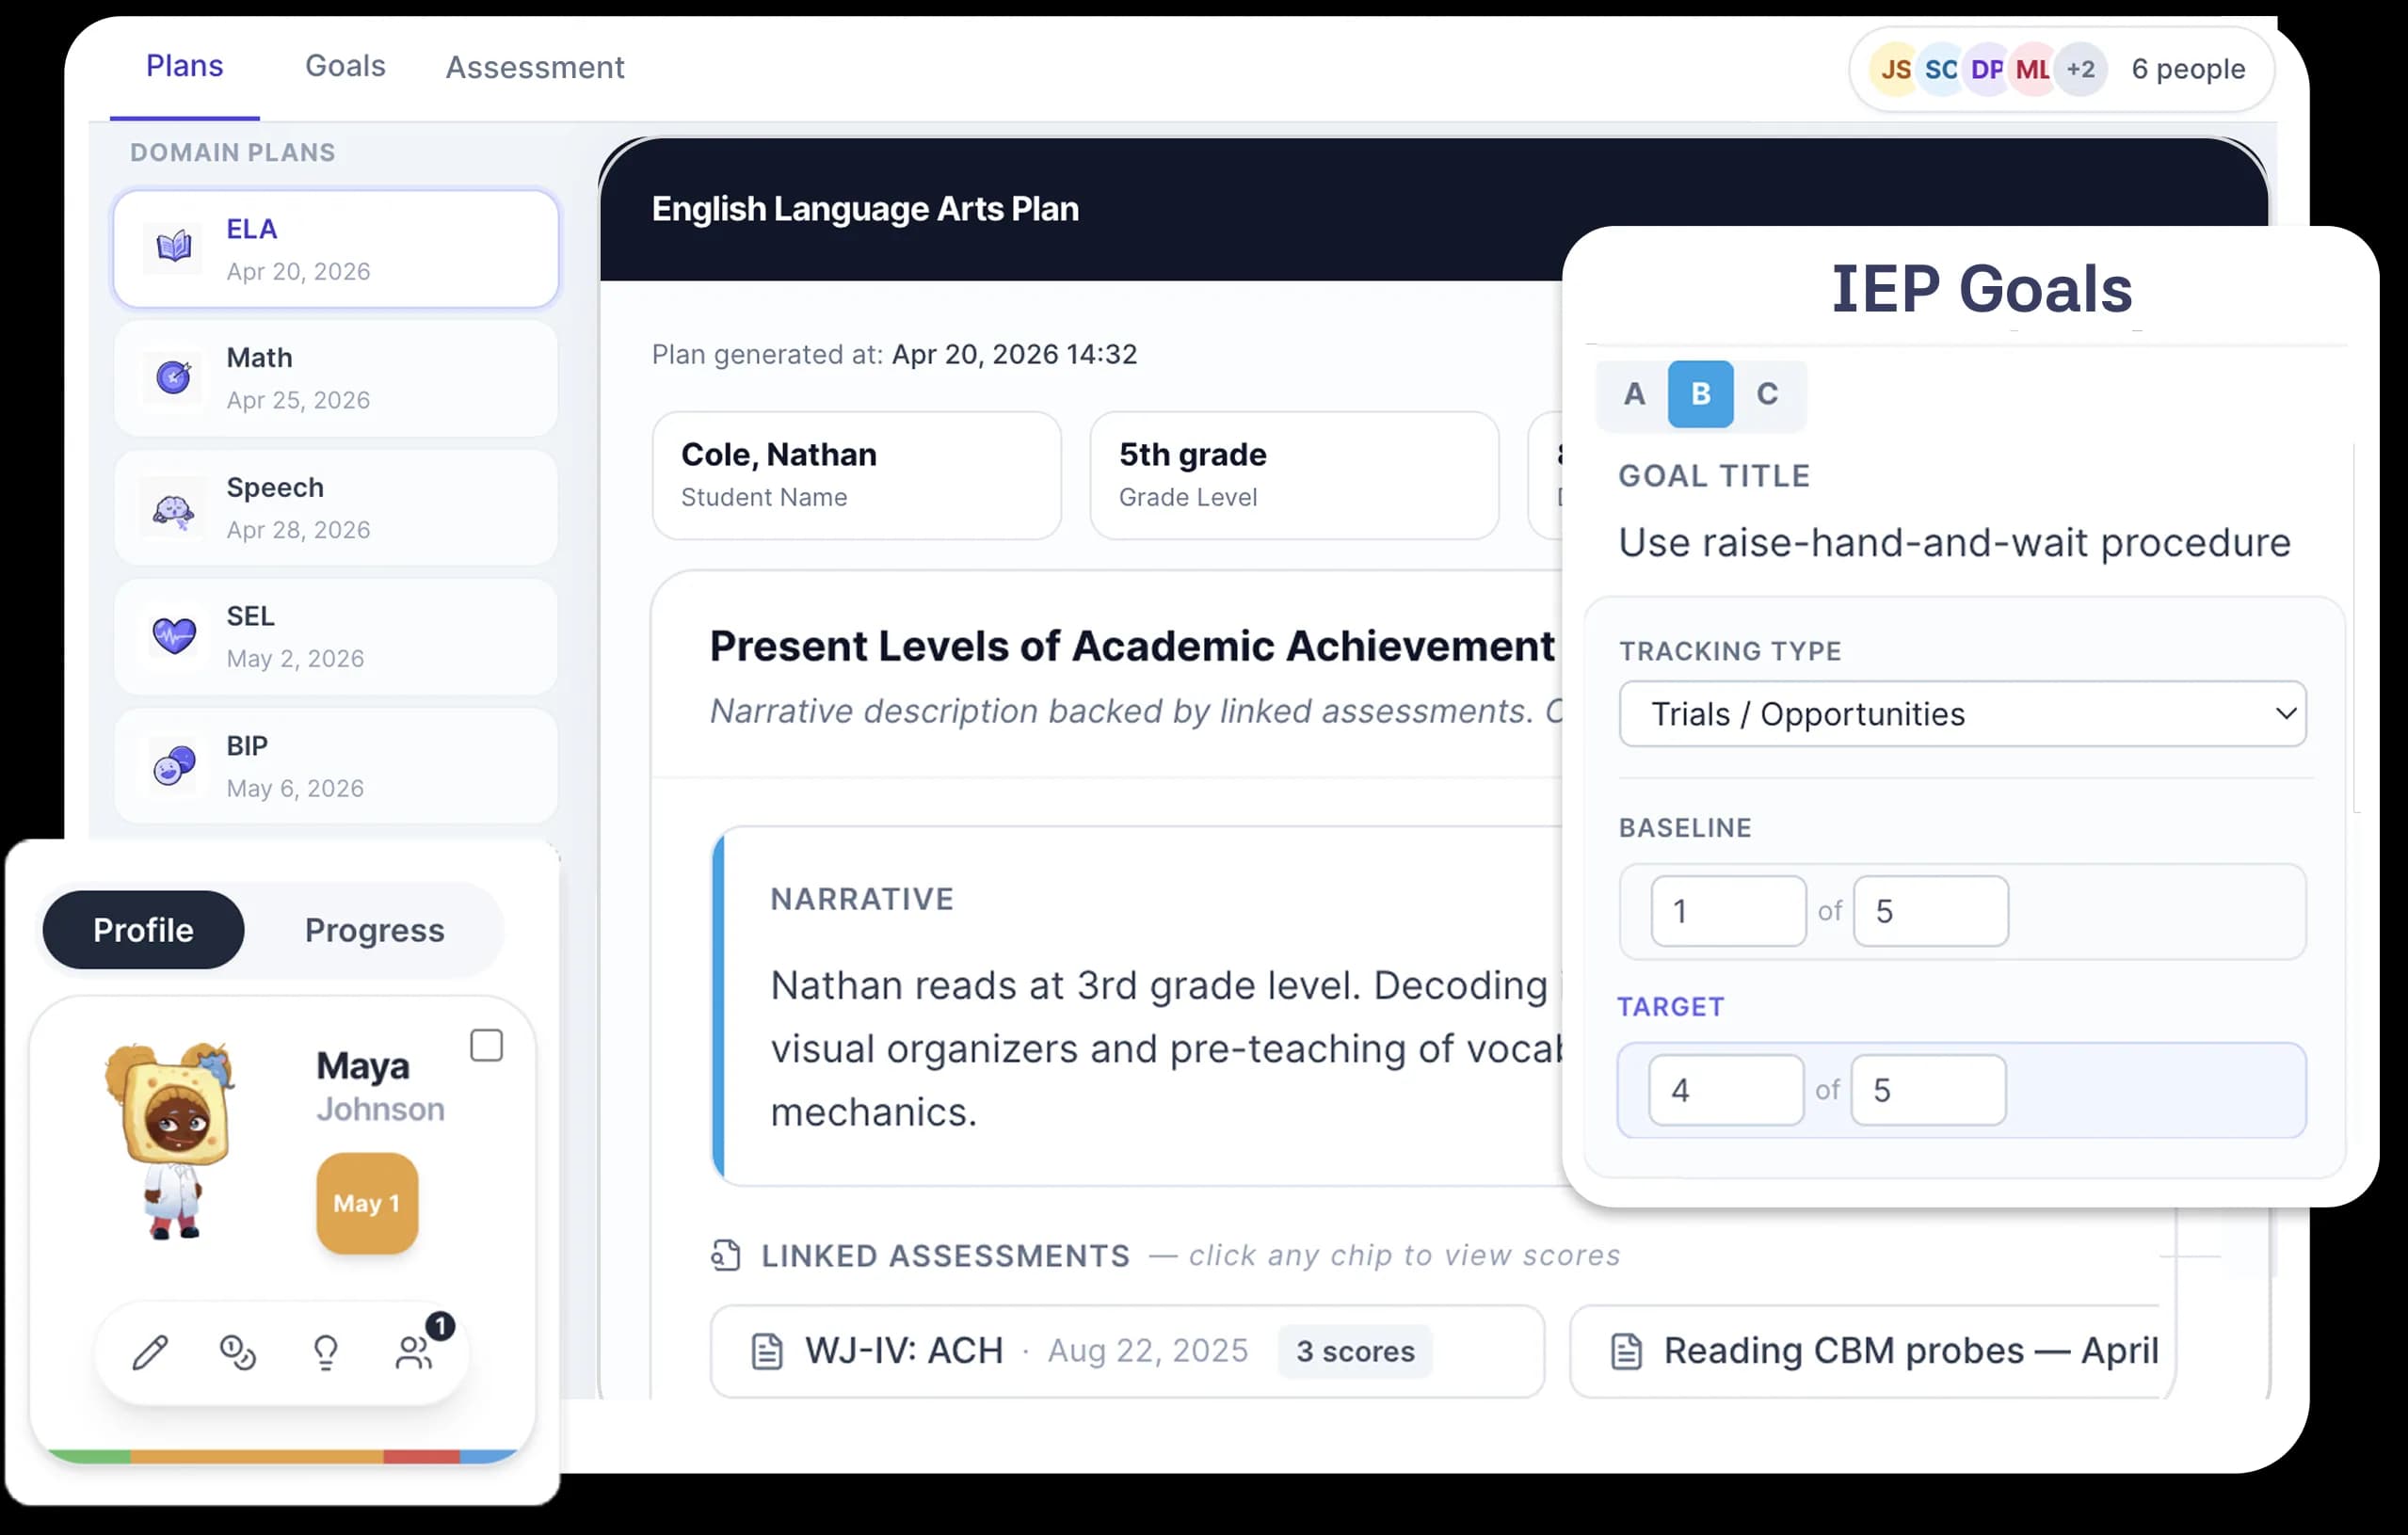Click the Baseline first value field

(x=1728, y=911)
